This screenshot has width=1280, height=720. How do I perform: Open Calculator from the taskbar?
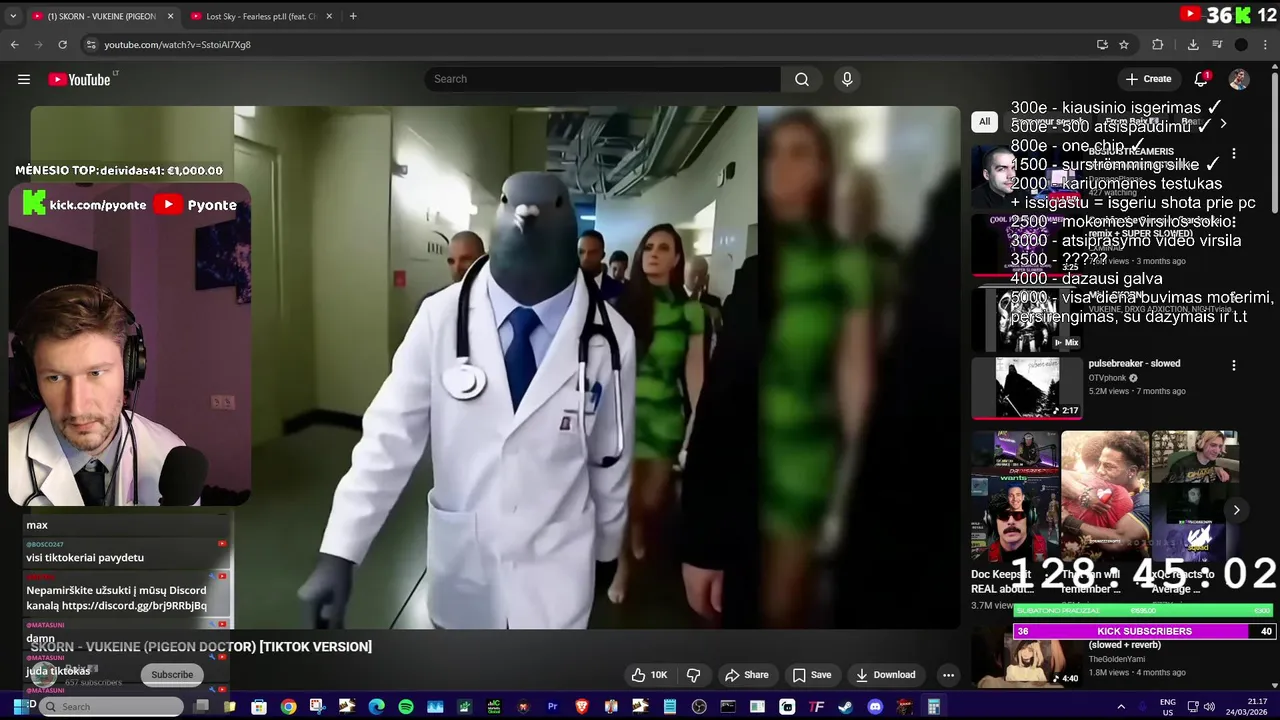[x=933, y=707]
